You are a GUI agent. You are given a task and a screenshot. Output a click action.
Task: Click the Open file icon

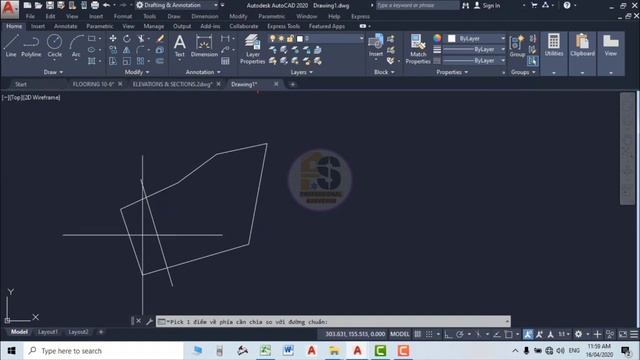38,5
